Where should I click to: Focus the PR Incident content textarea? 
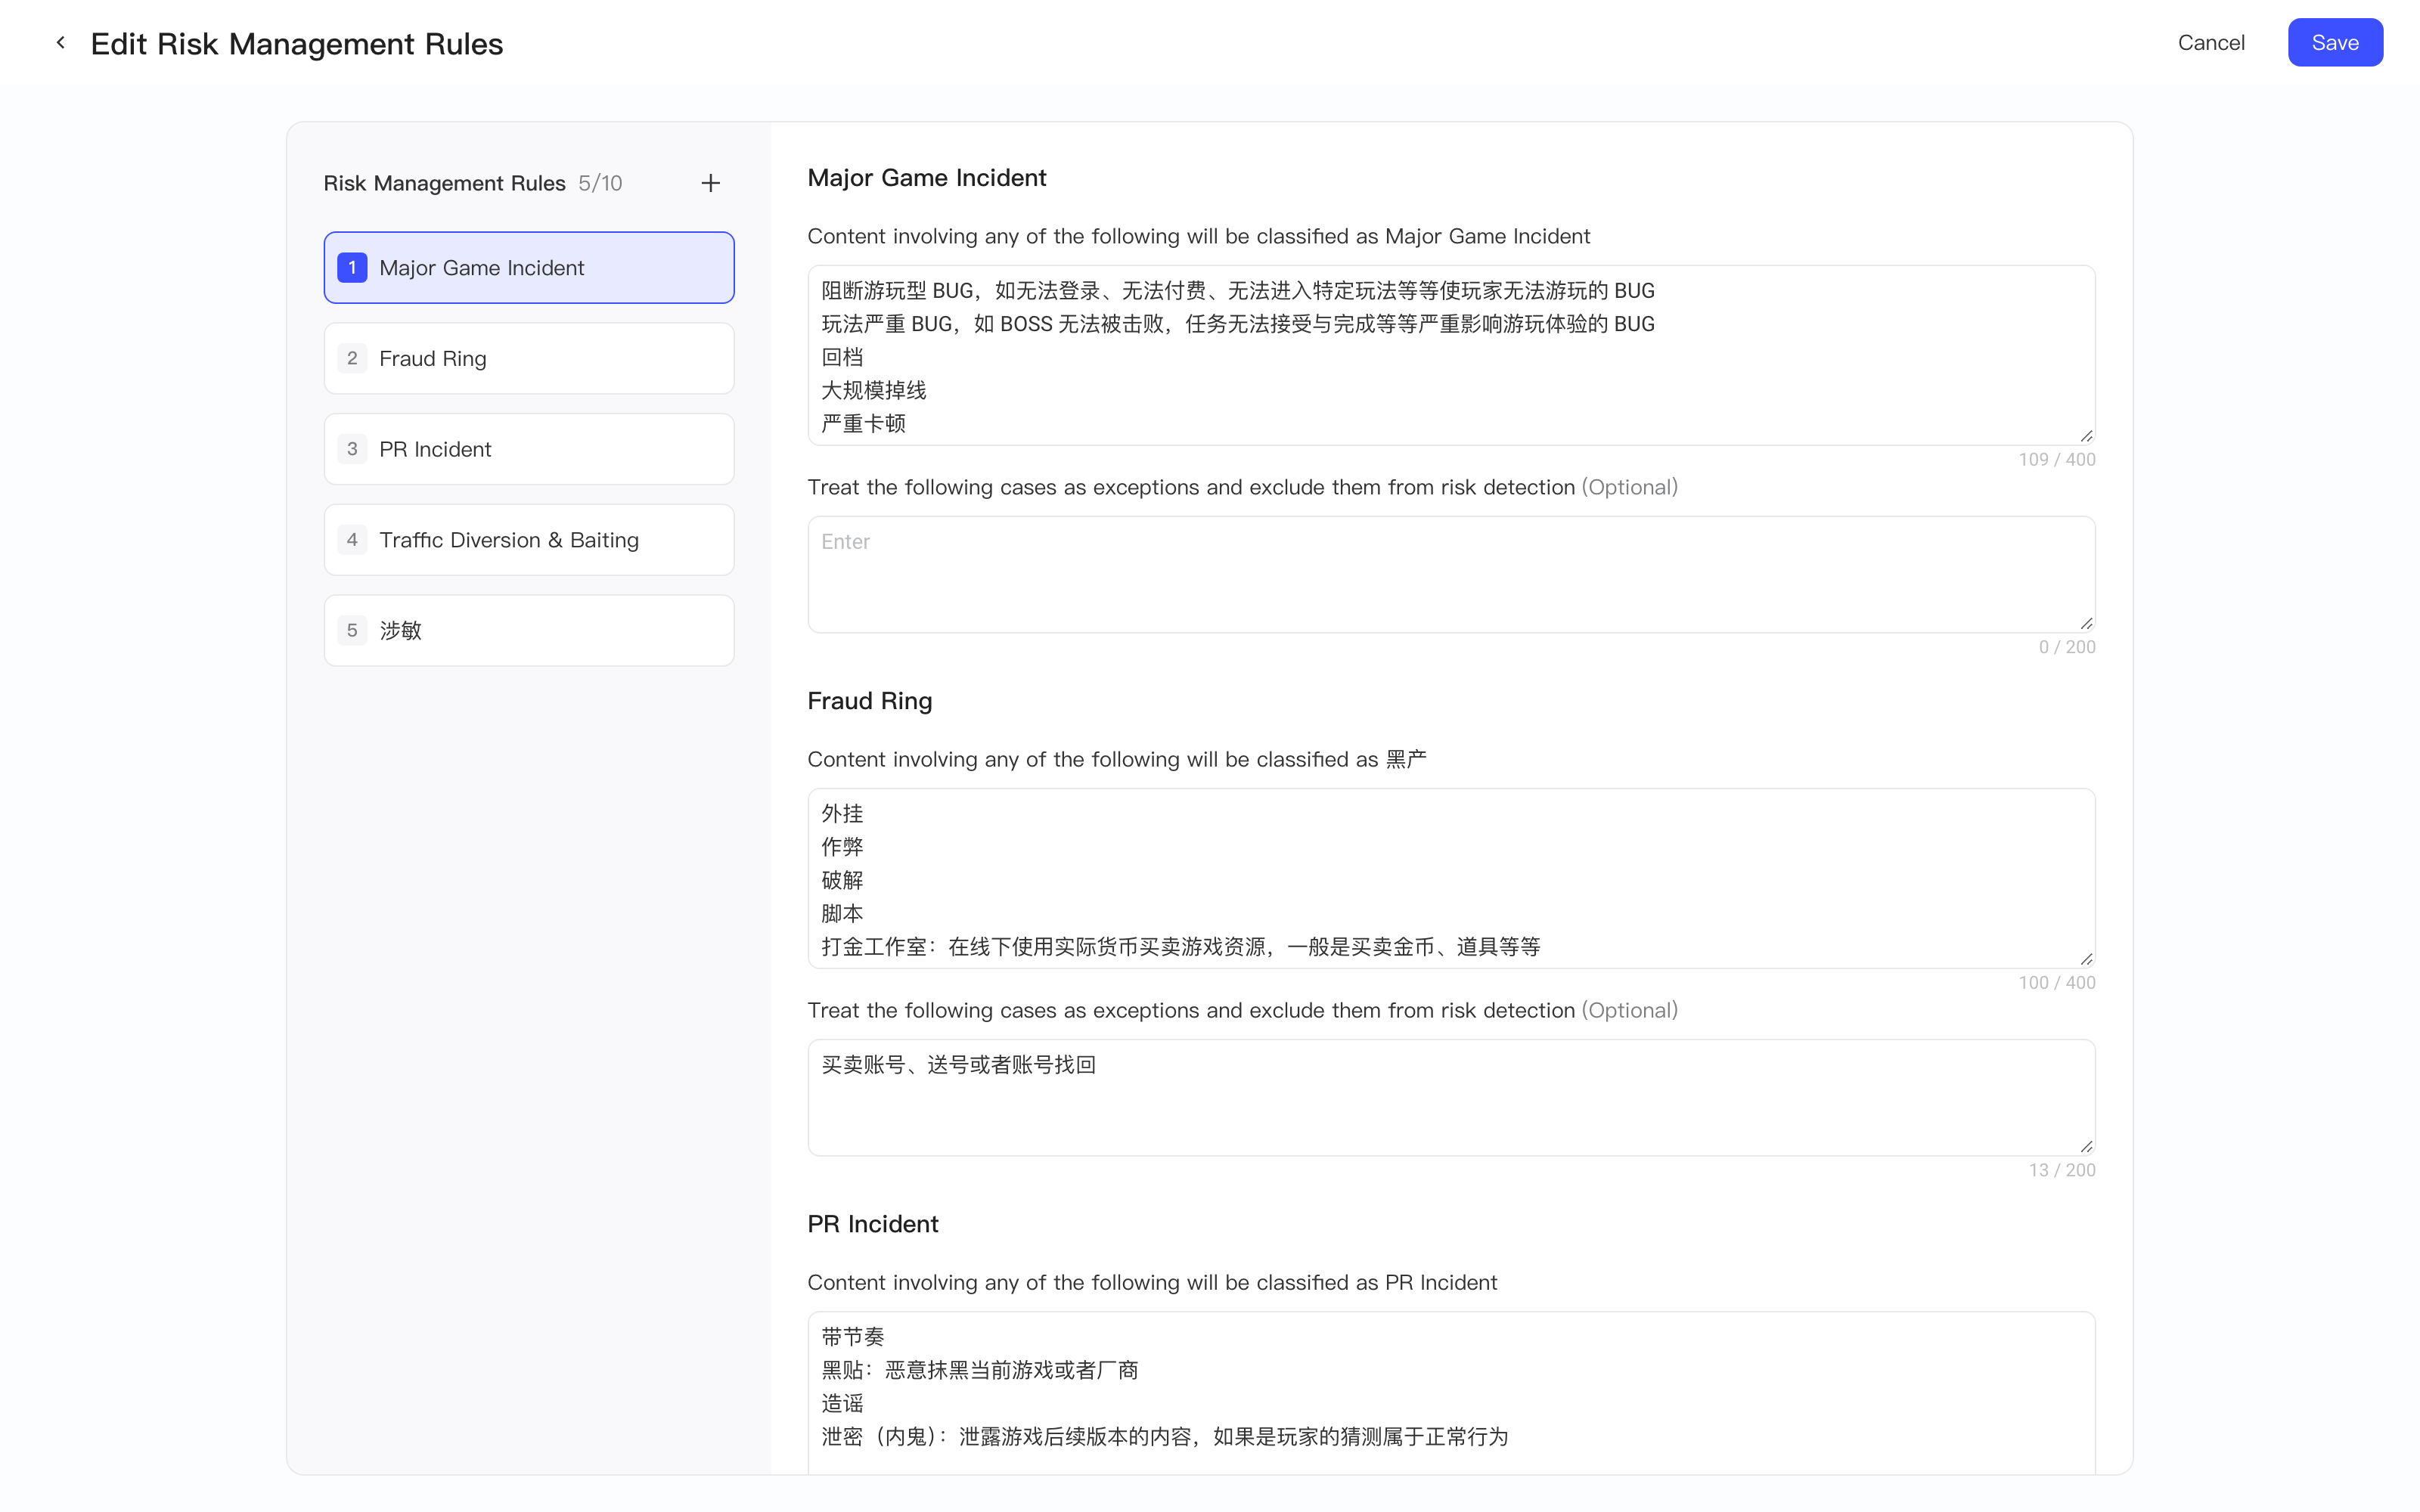(1451, 1393)
